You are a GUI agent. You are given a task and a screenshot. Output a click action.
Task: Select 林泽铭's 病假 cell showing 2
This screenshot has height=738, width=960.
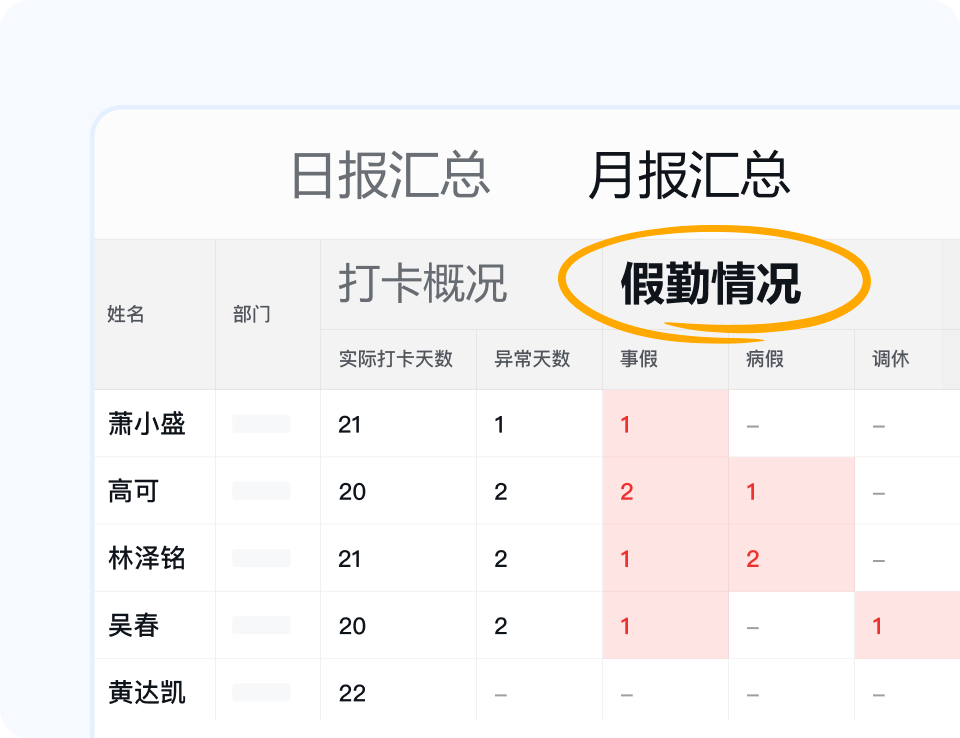click(x=750, y=557)
